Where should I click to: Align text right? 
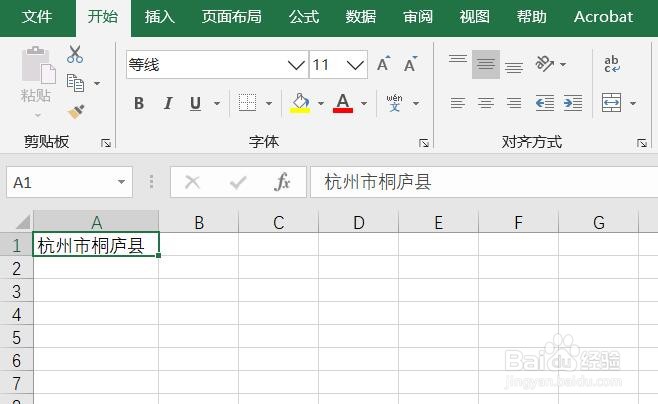[x=514, y=103]
